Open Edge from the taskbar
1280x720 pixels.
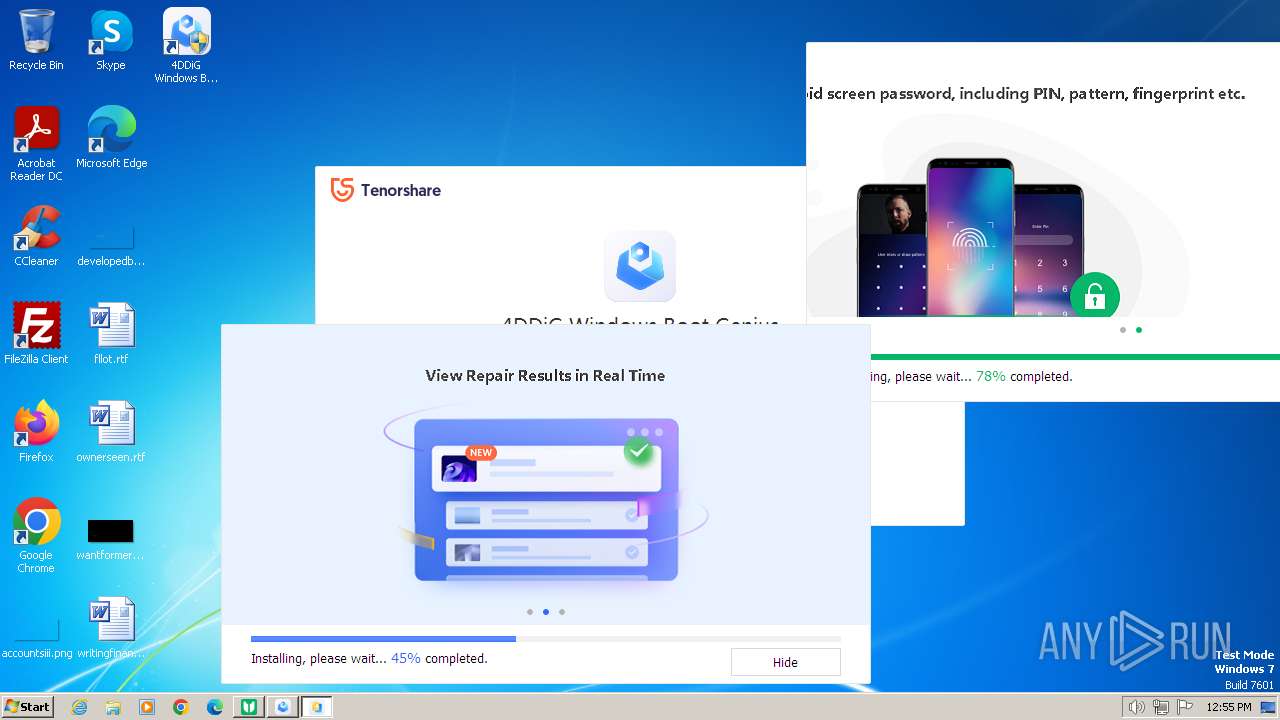click(x=215, y=707)
